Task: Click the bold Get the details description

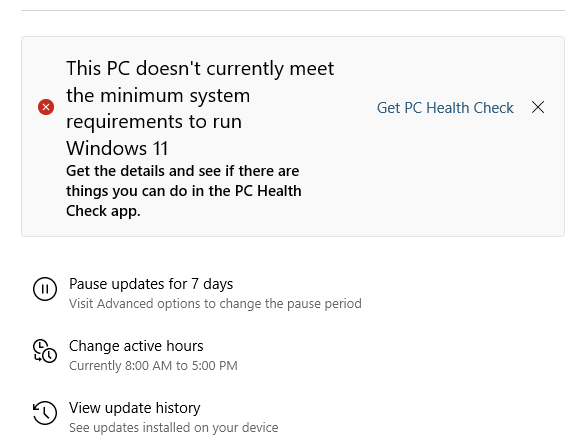Action: tap(183, 171)
